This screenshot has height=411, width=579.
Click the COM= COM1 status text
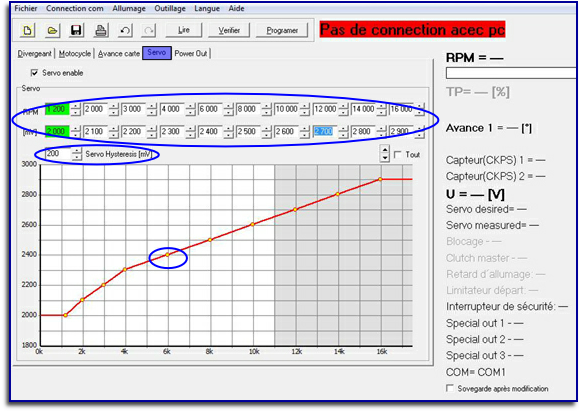(475, 372)
